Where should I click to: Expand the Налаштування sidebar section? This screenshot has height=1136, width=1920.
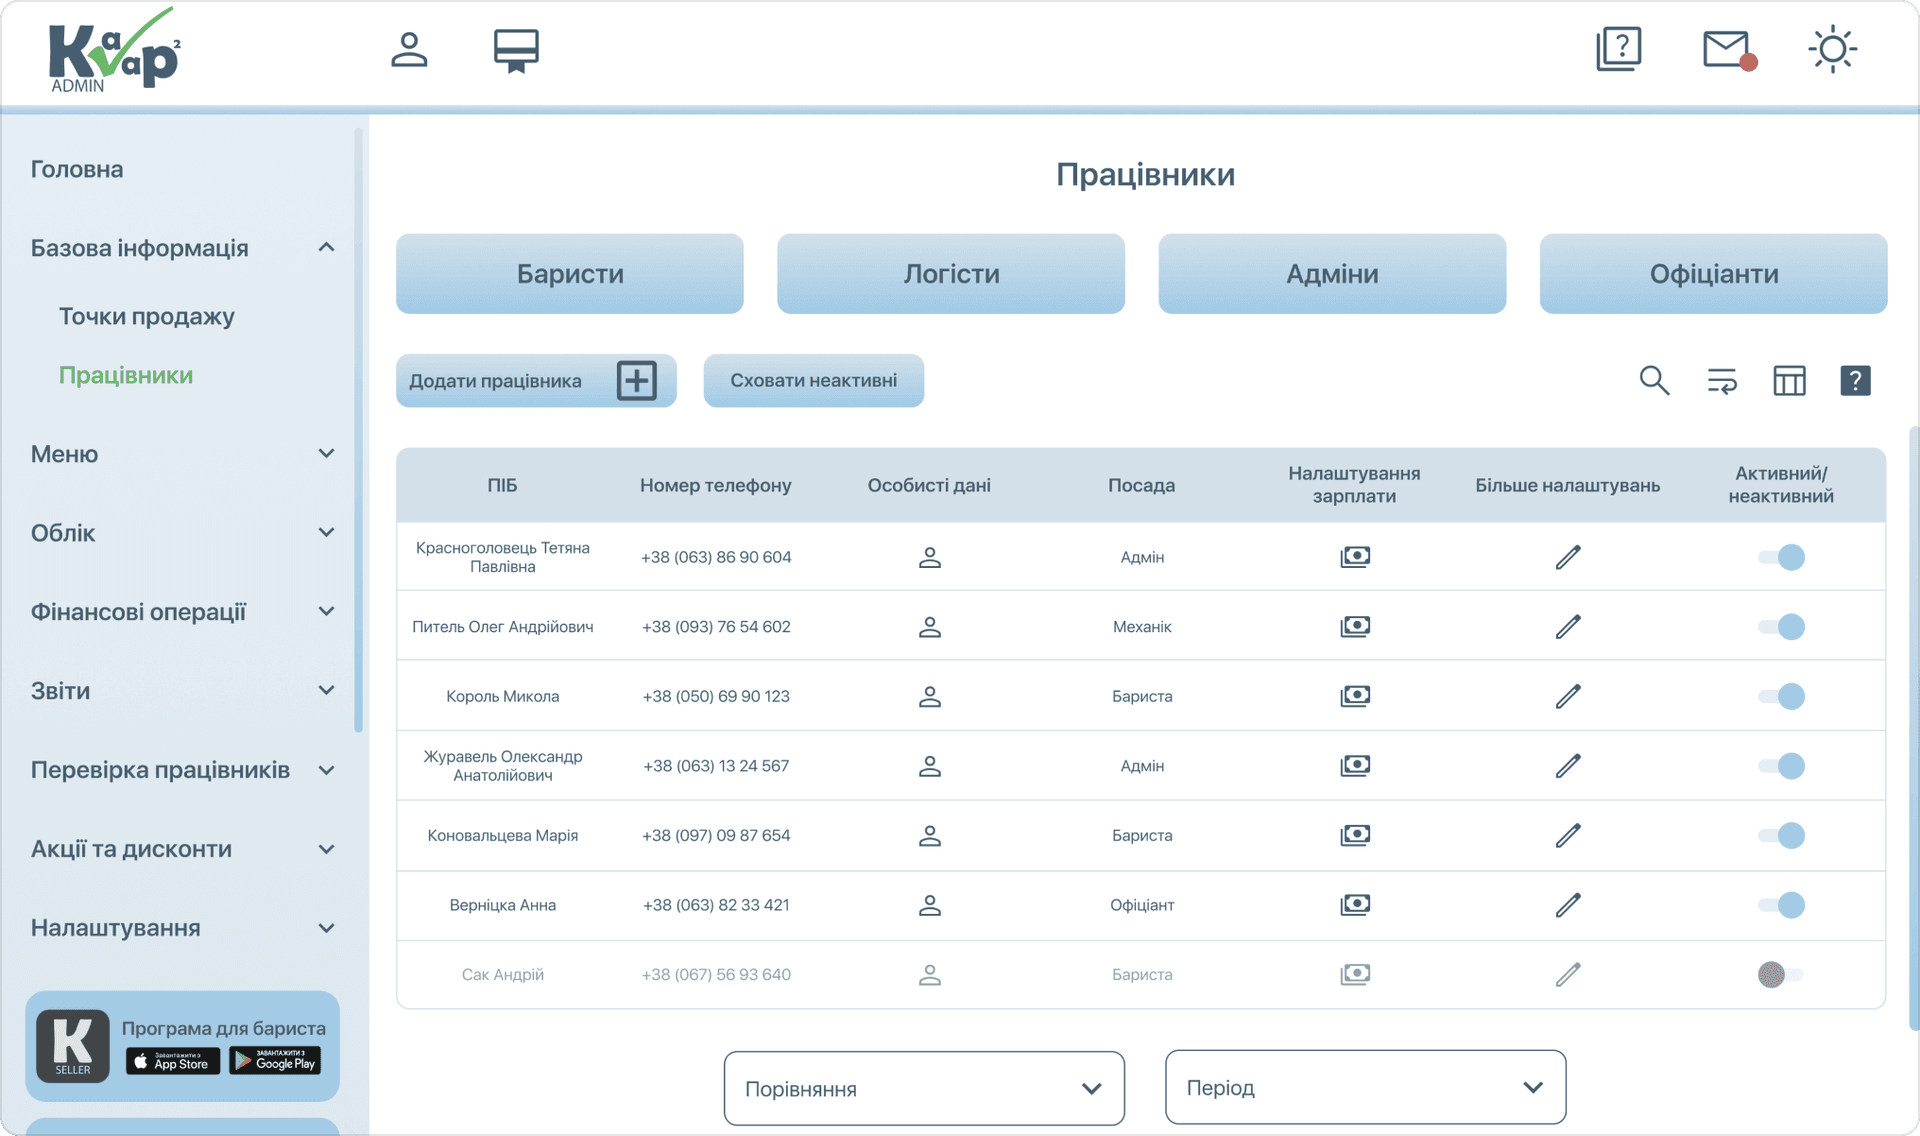[326, 928]
